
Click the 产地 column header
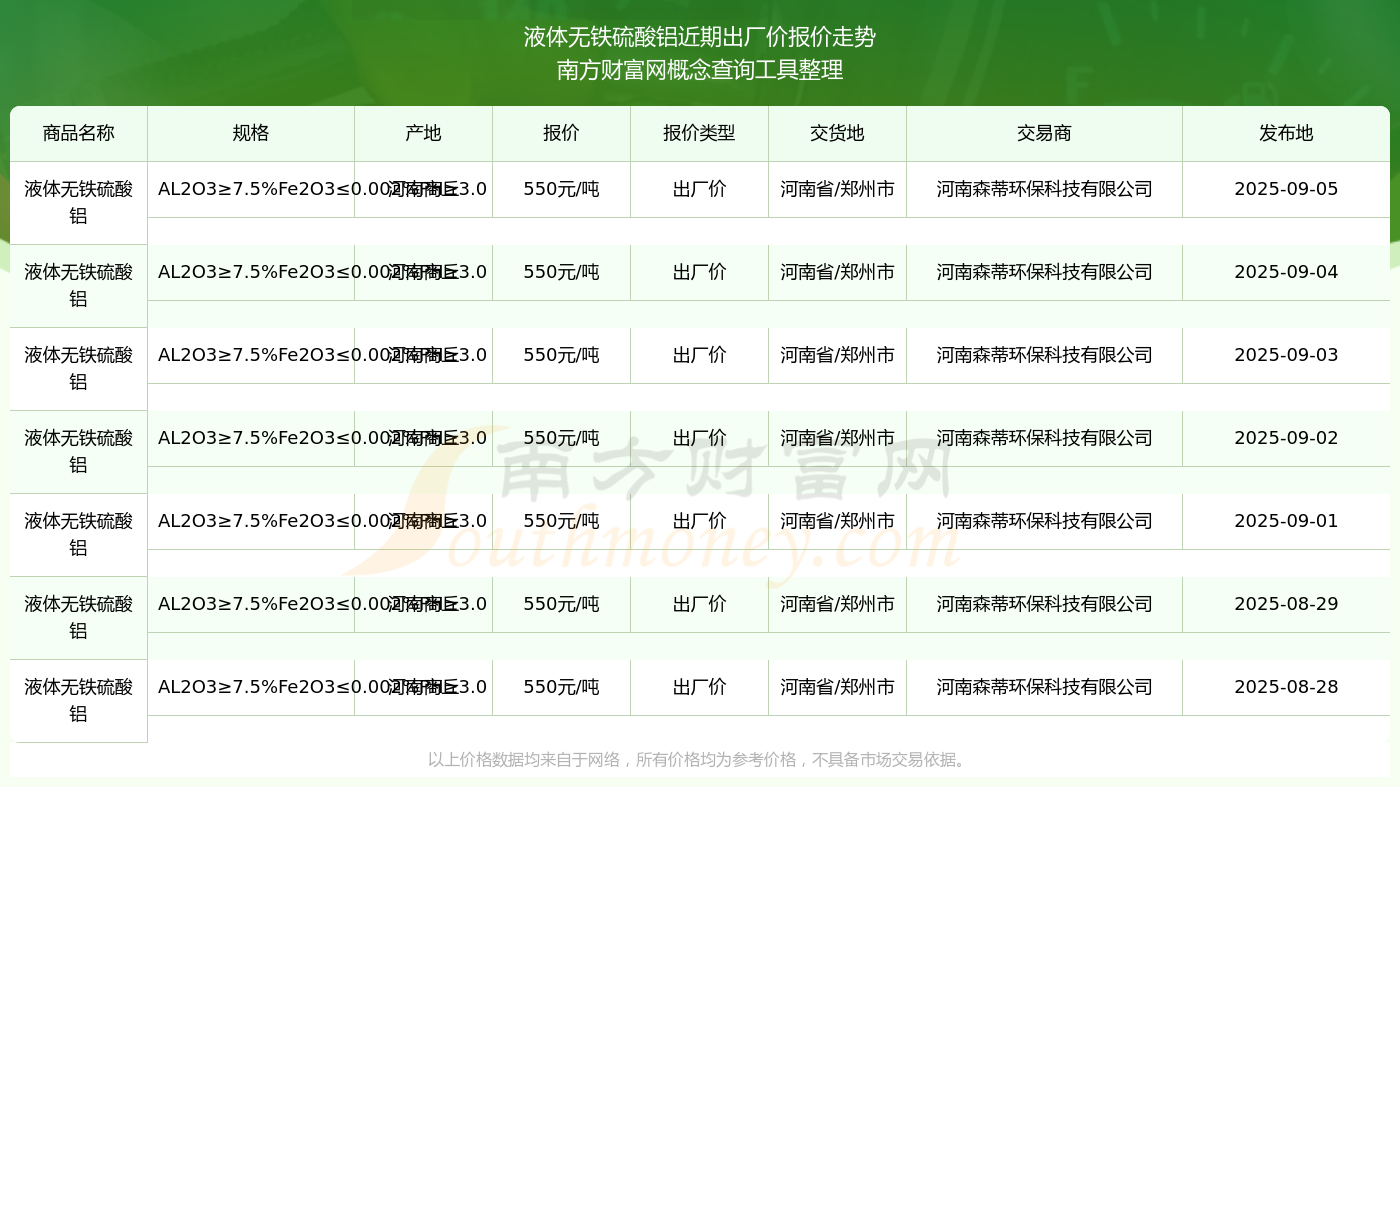tap(423, 133)
